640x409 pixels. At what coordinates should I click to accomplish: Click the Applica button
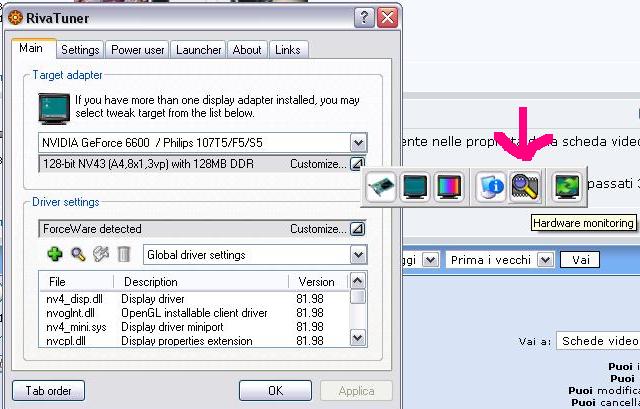click(x=356, y=391)
